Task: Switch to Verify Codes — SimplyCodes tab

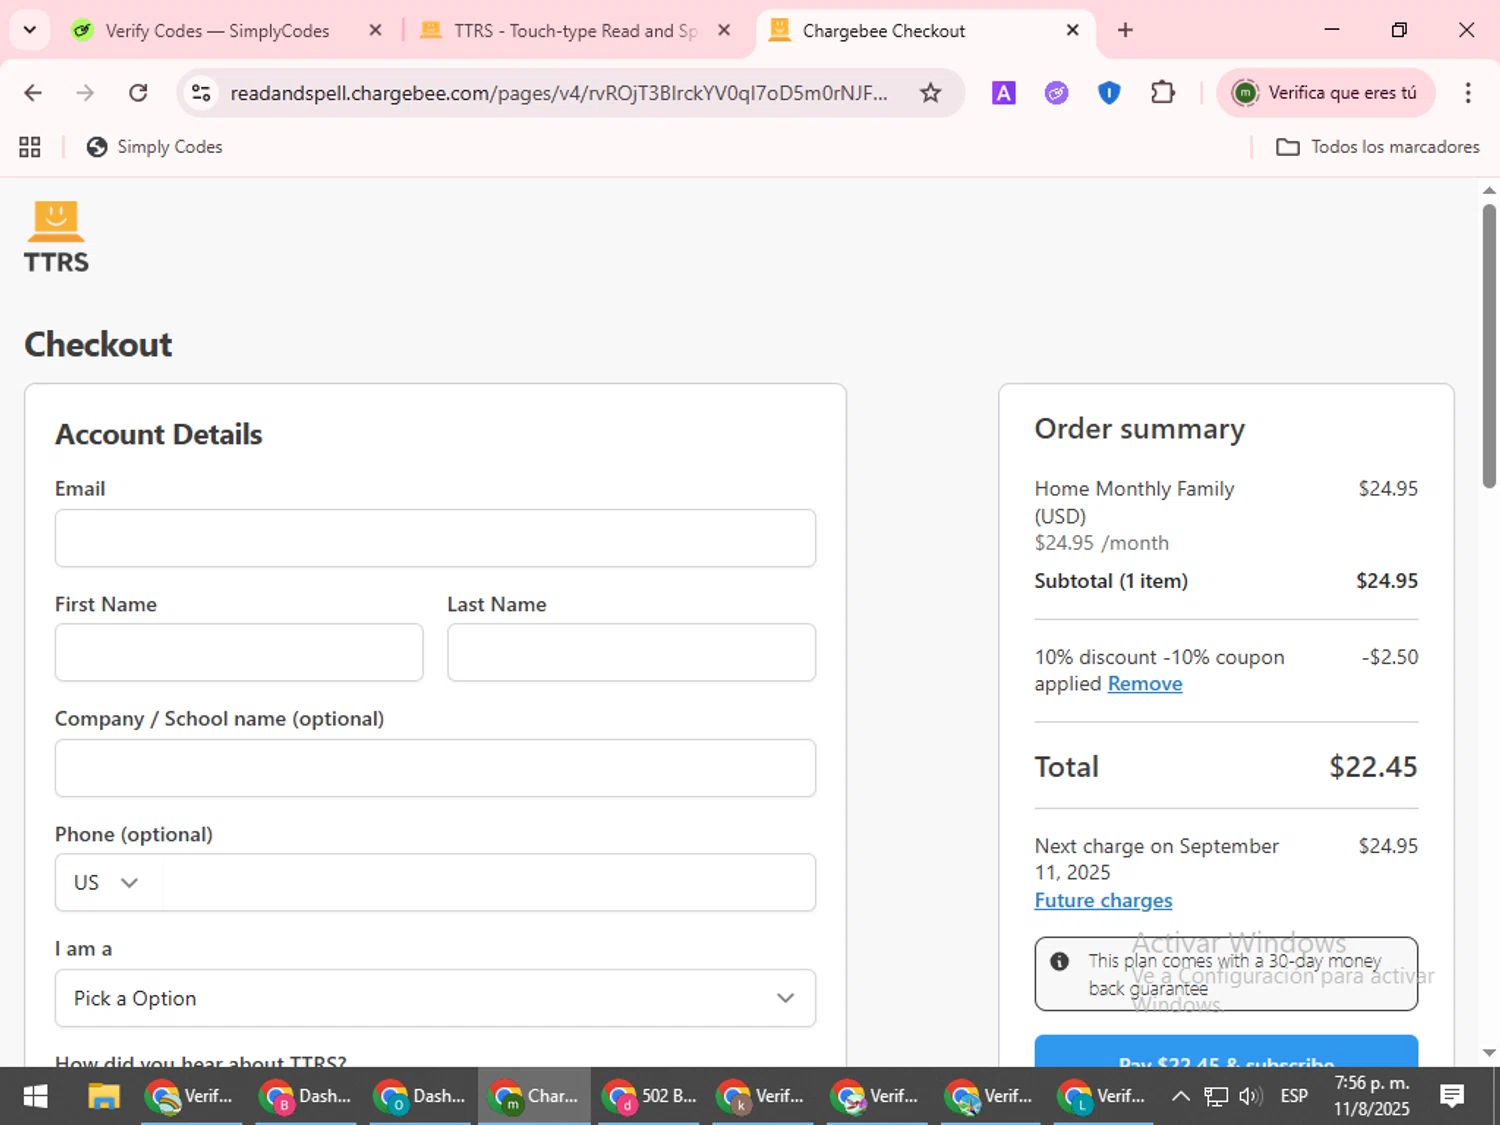Action: 215,31
